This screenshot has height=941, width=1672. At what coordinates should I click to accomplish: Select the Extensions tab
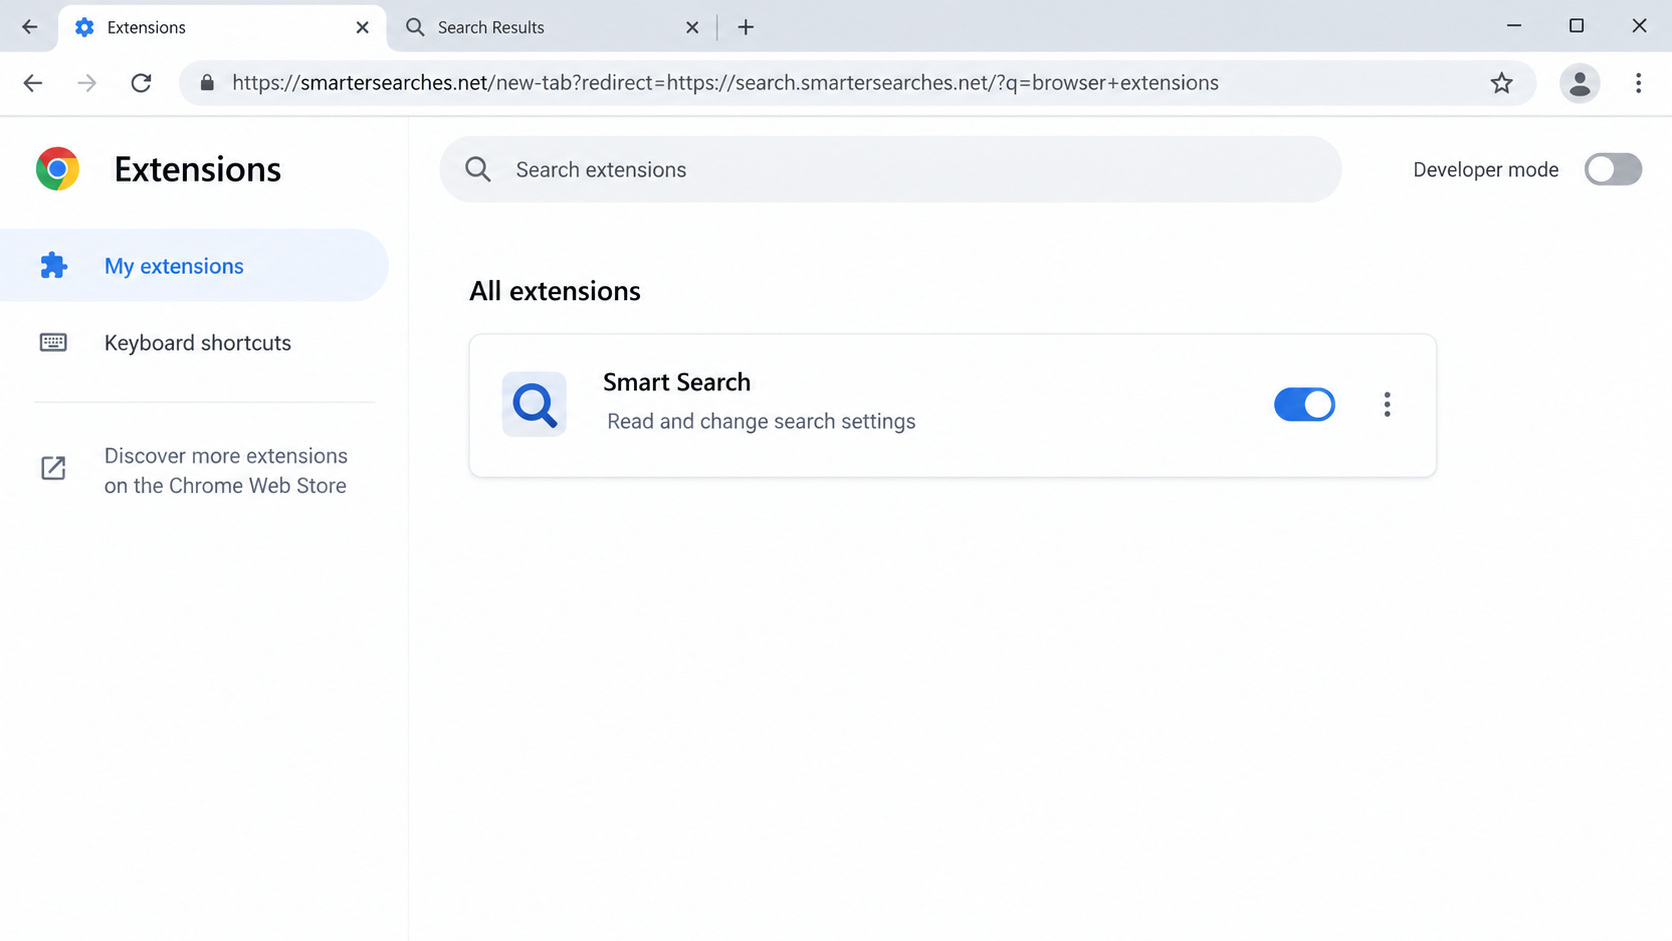[x=222, y=27]
